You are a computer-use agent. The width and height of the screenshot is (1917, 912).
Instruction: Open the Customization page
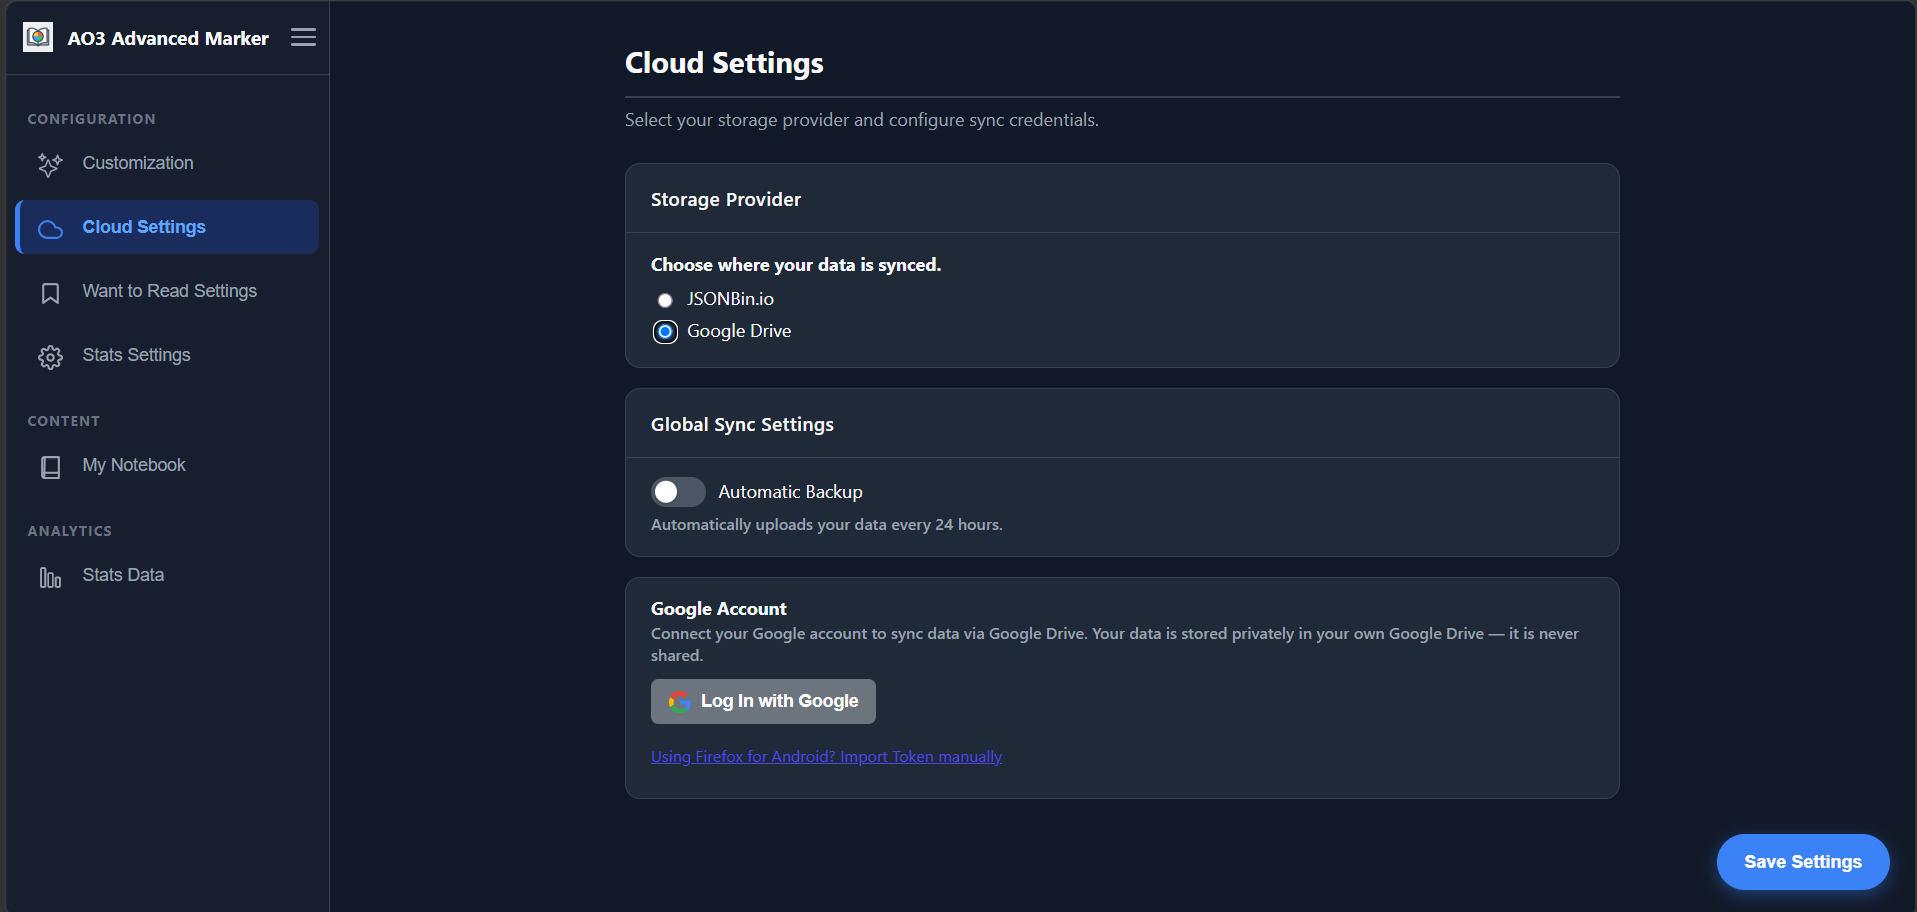(167, 163)
